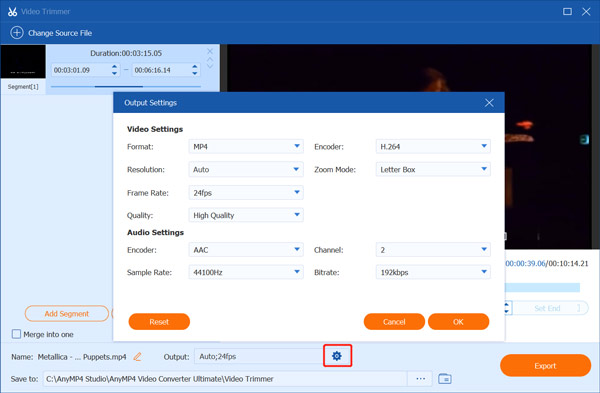Click the current time 00:00:39.06
The height and width of the screenshot is (393, 600).
525,263
